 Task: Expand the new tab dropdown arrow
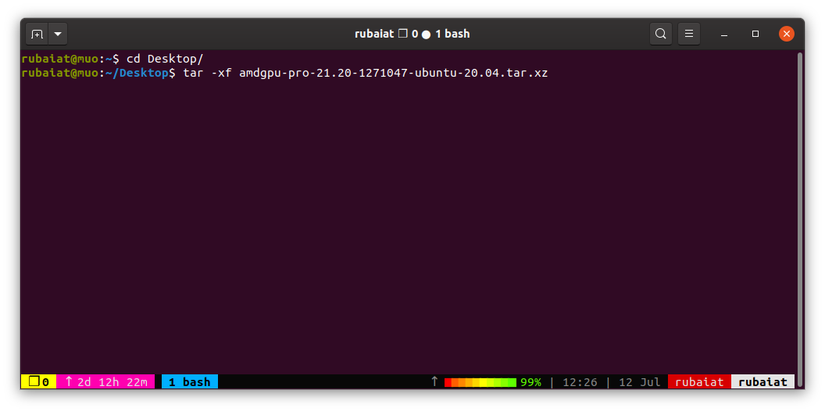click(x=57, y=34)
